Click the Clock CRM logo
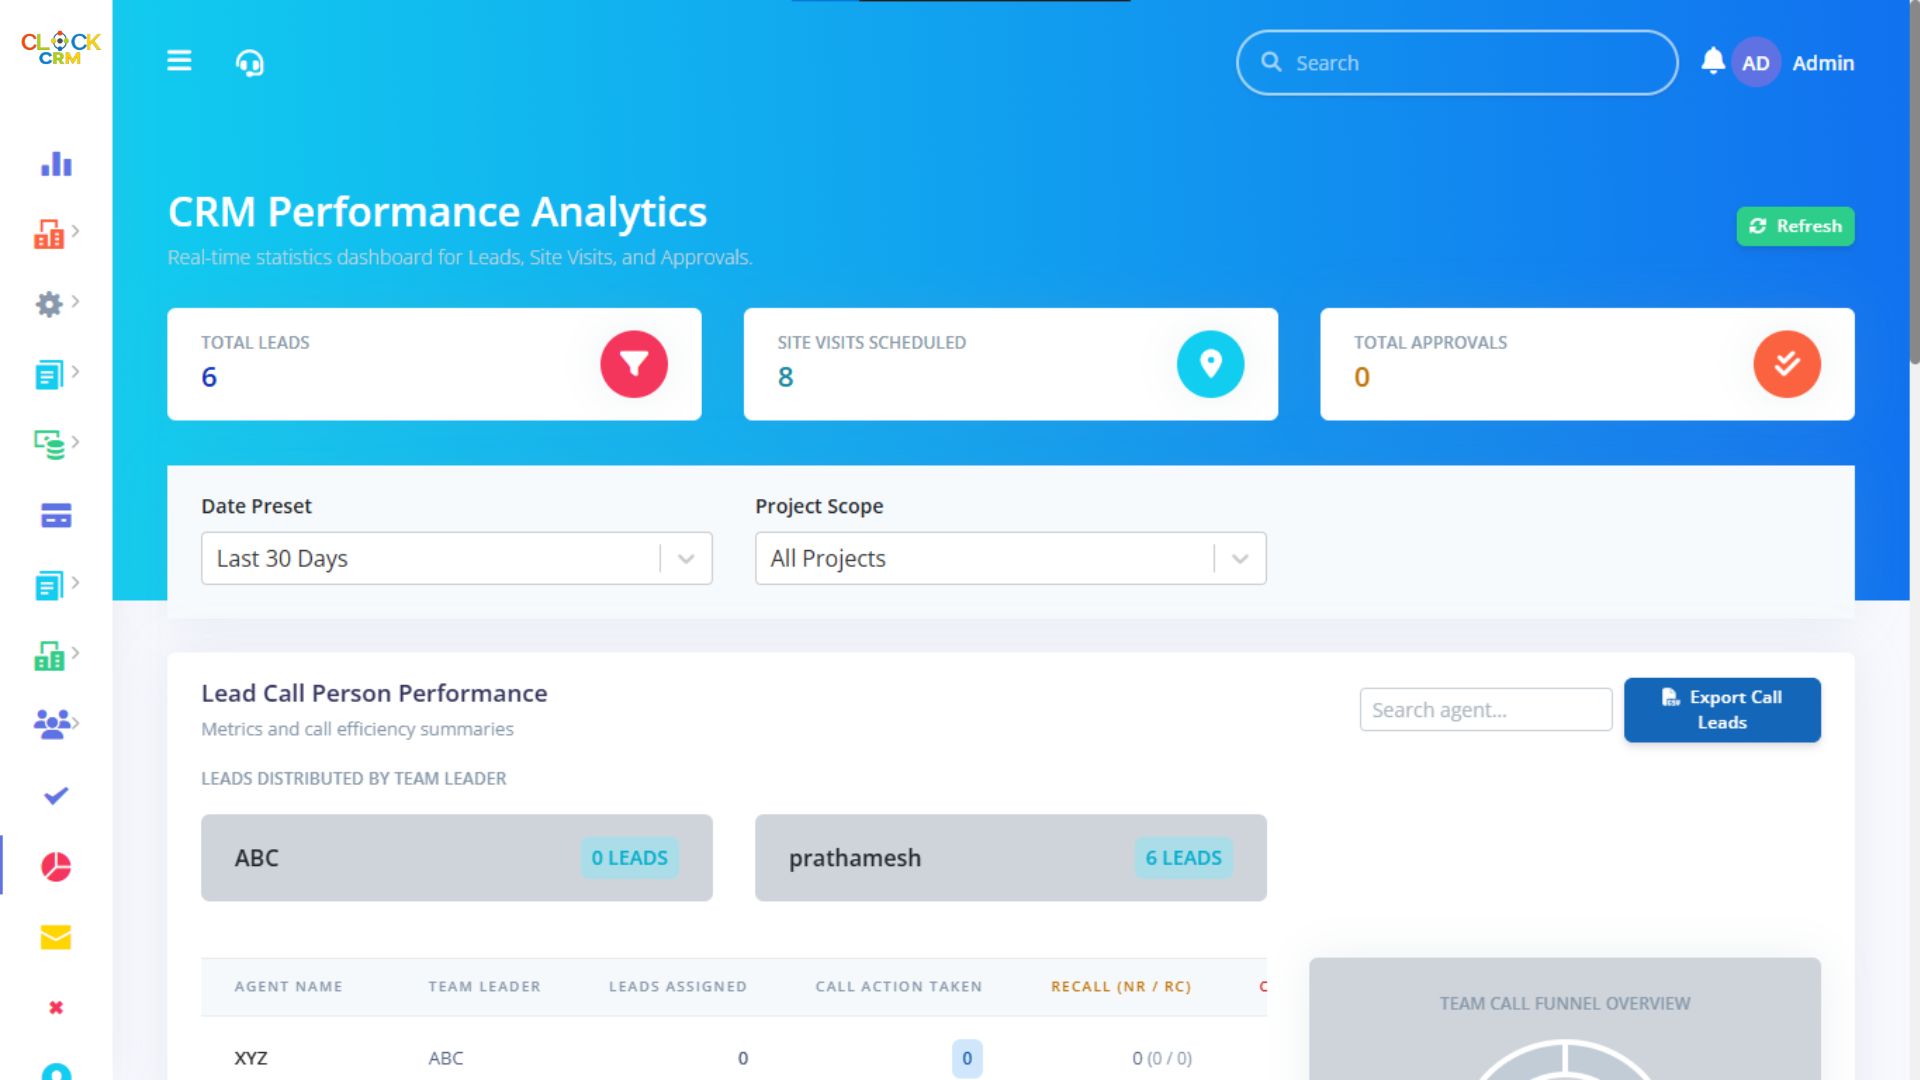1920x1080 pixels. [x=60, y=47]
